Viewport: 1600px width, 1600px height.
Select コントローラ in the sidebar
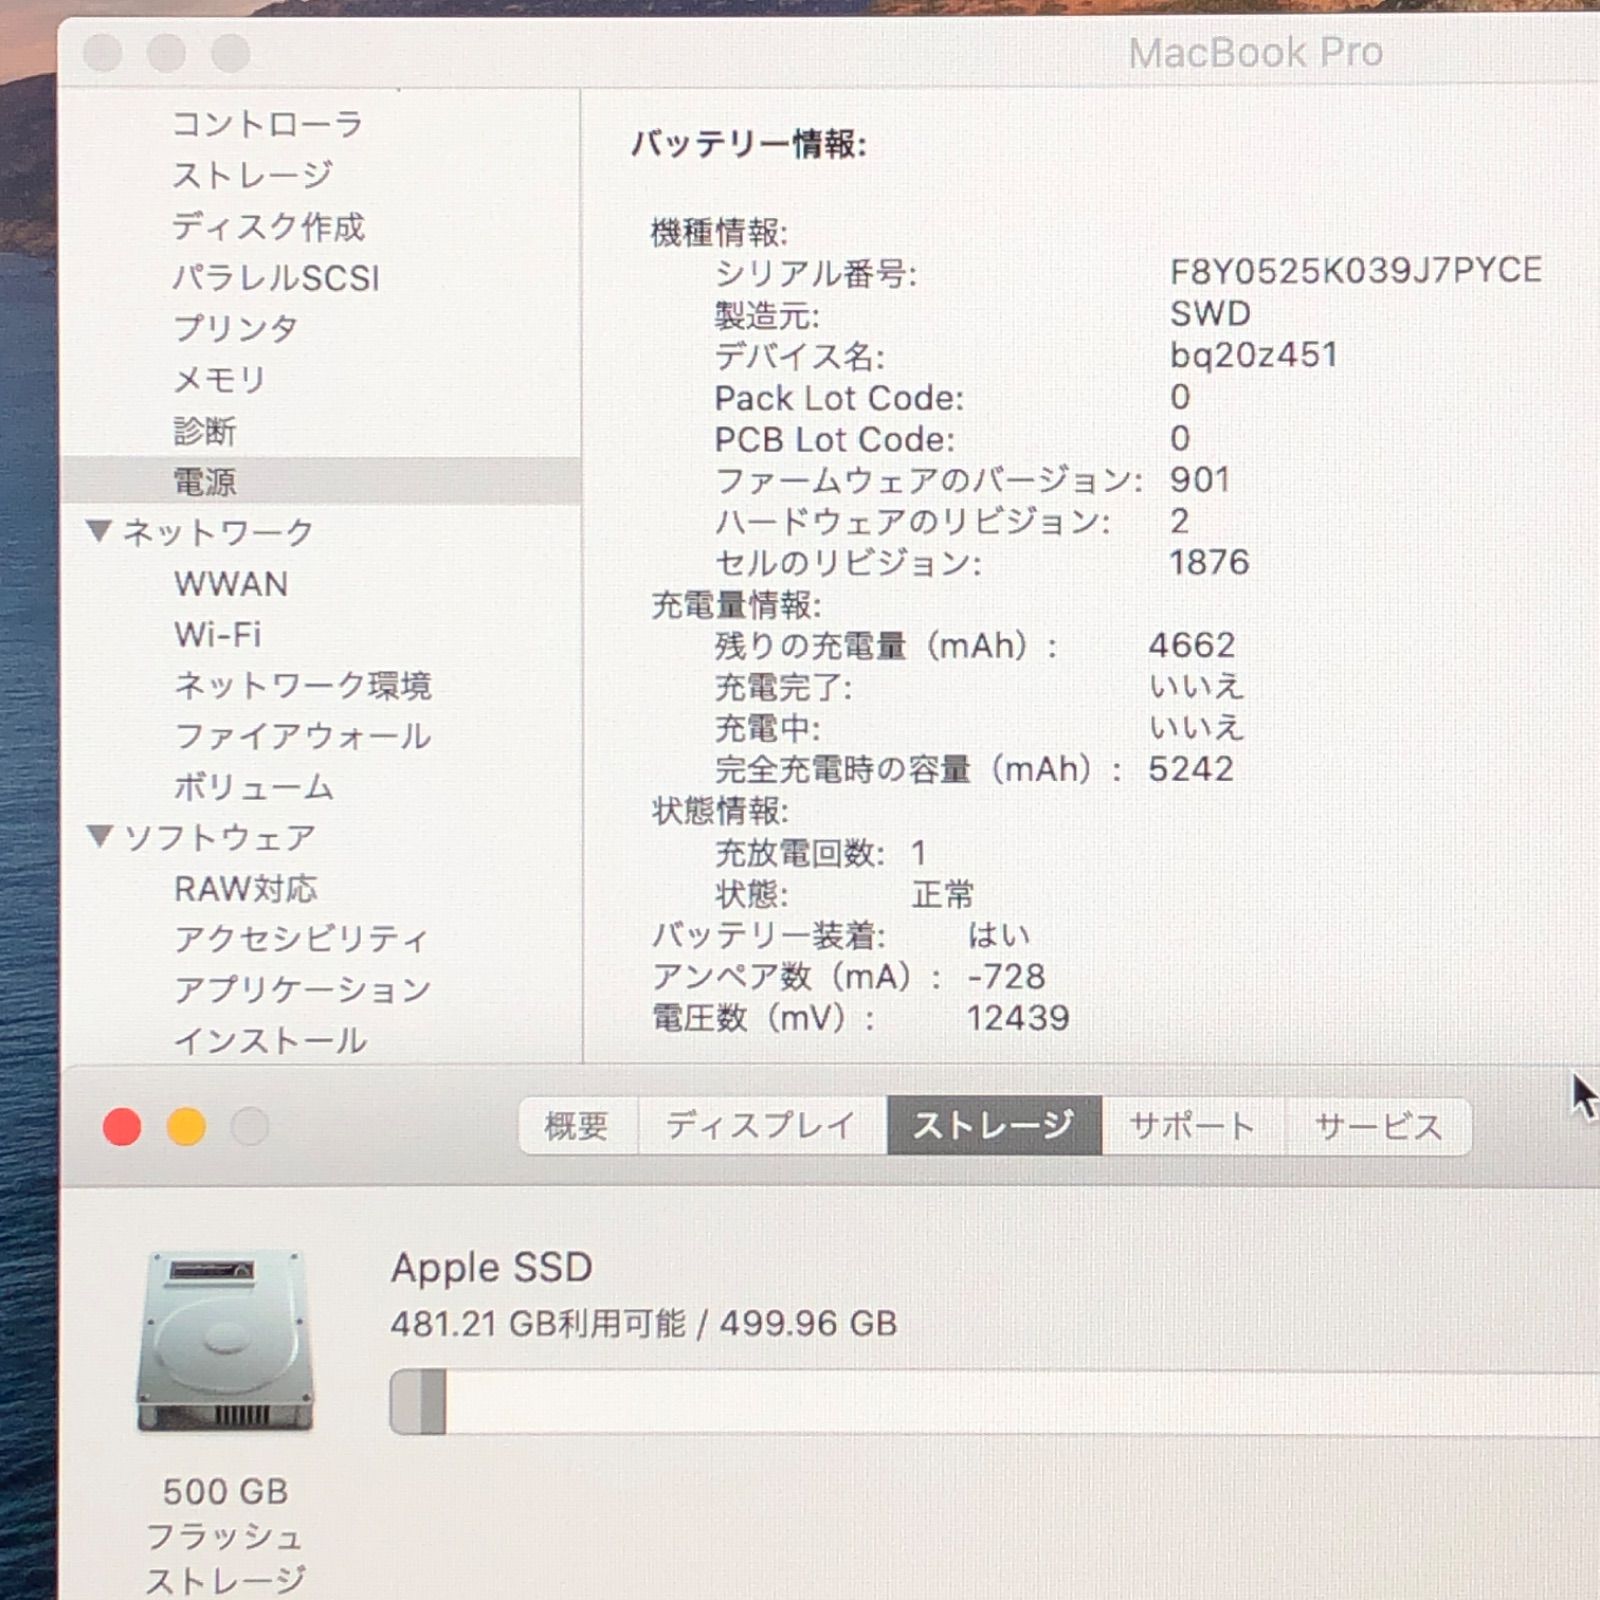(267, 124)
